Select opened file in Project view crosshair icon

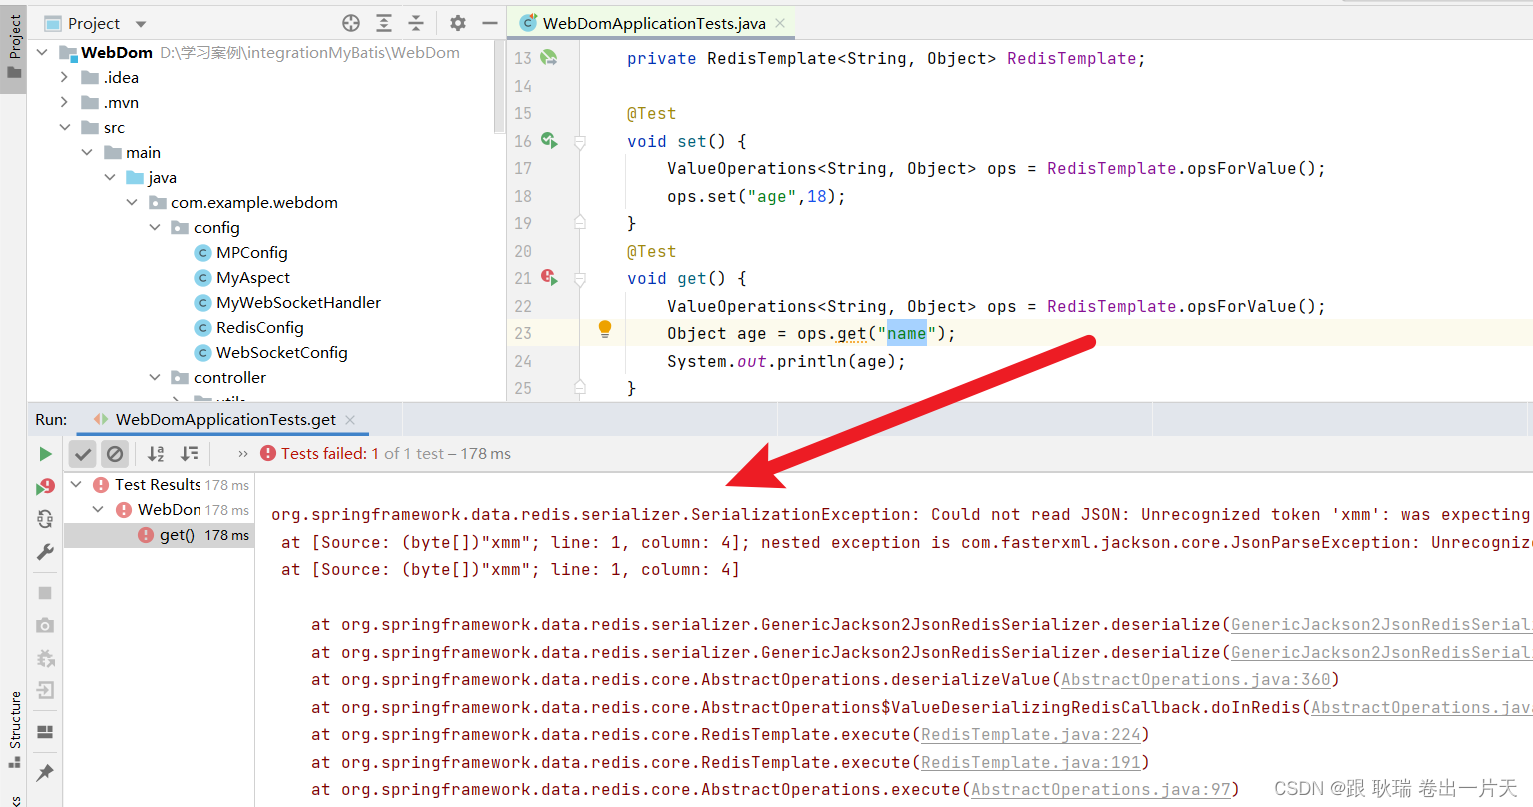(350, 22)
